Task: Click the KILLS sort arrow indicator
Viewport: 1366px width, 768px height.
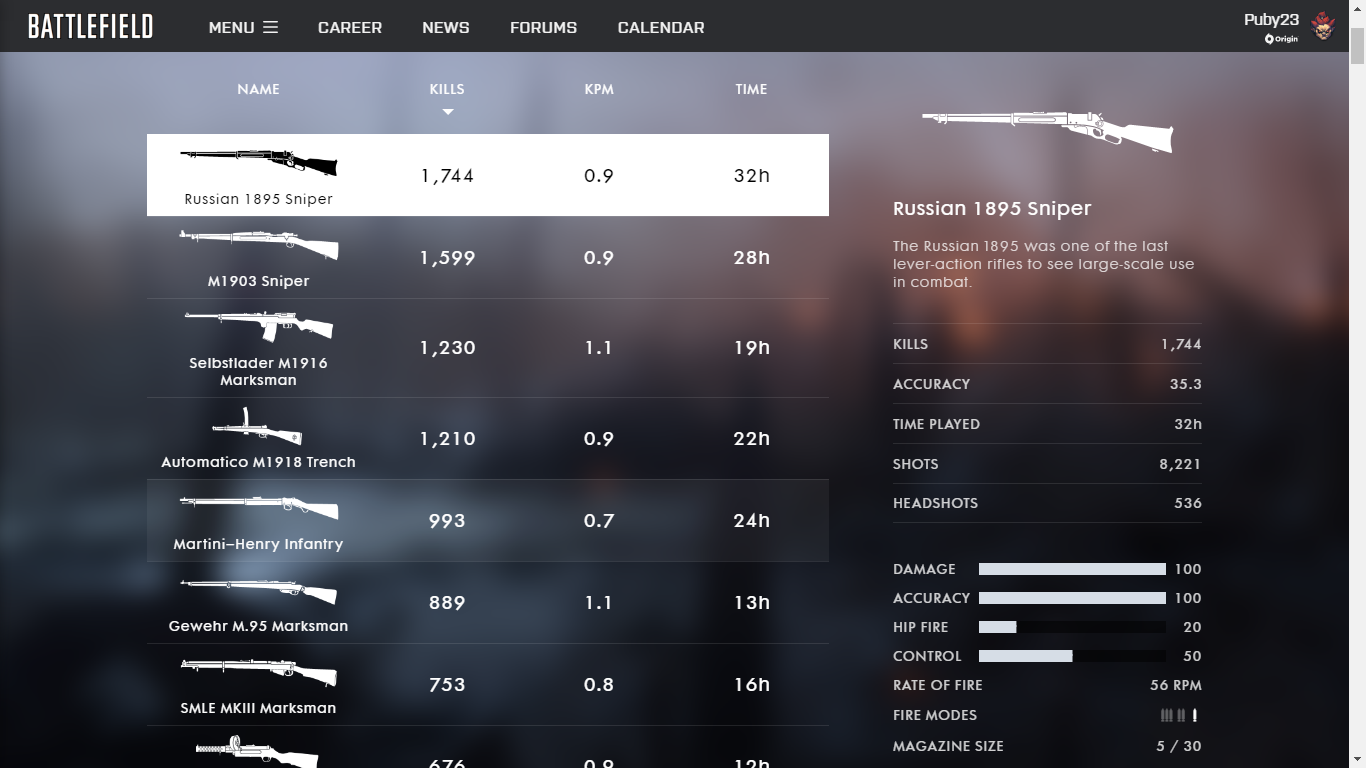Action: (448, 112)
